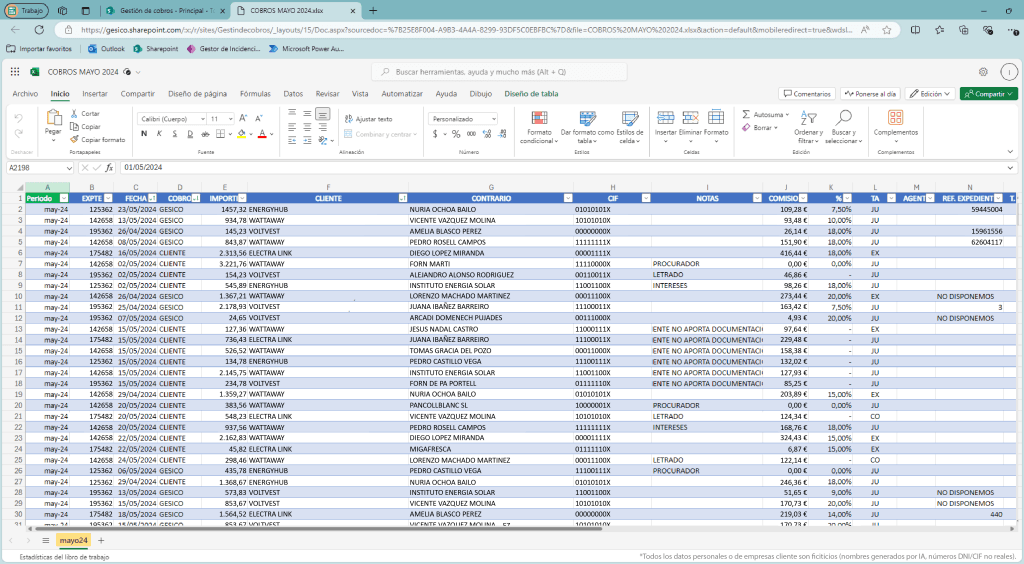The width and height of the screenshot is (1024, 564).
Task: Open Formato condicional
Action: pyautogui.click(x=539, y=127)
